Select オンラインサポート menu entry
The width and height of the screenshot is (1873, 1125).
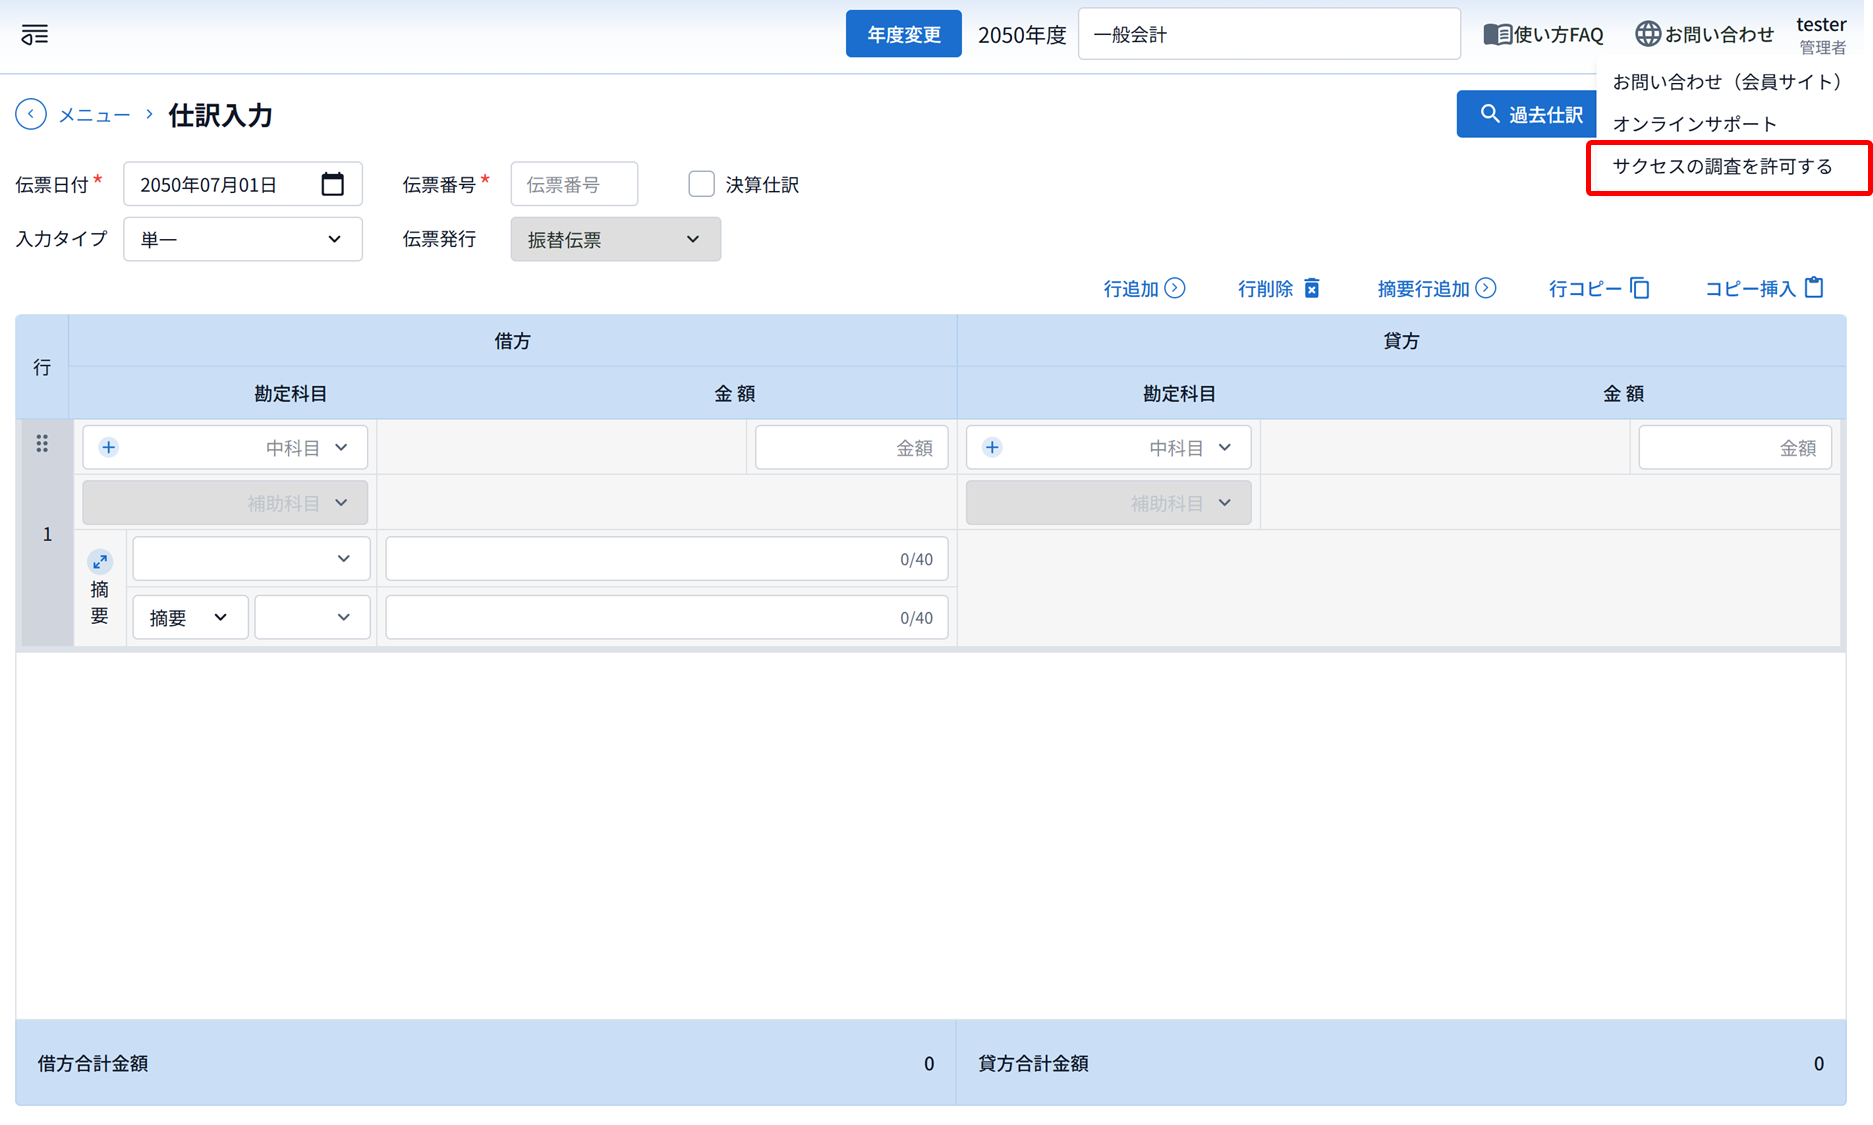(x=1729, y=124)
